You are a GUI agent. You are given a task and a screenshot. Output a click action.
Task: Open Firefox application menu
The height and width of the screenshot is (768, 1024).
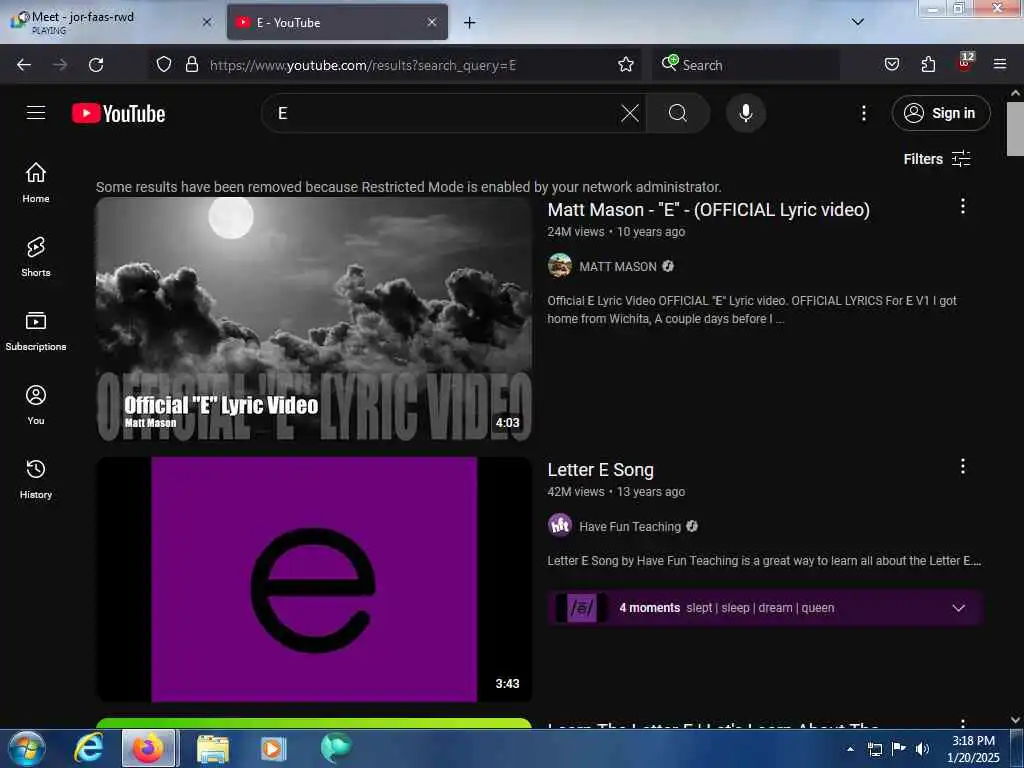pos(1000,64)
